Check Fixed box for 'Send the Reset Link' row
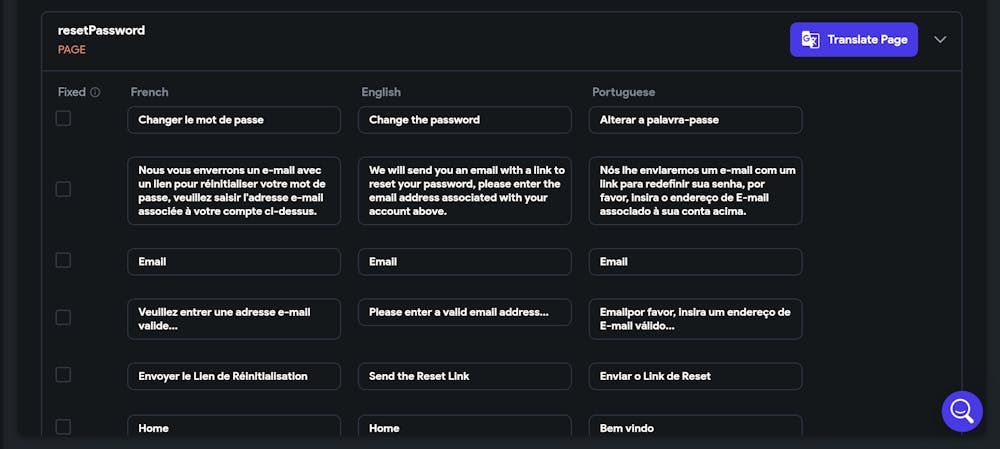Image resolution: width=1000 pixels, height=449 pixels. click(63, 374)
